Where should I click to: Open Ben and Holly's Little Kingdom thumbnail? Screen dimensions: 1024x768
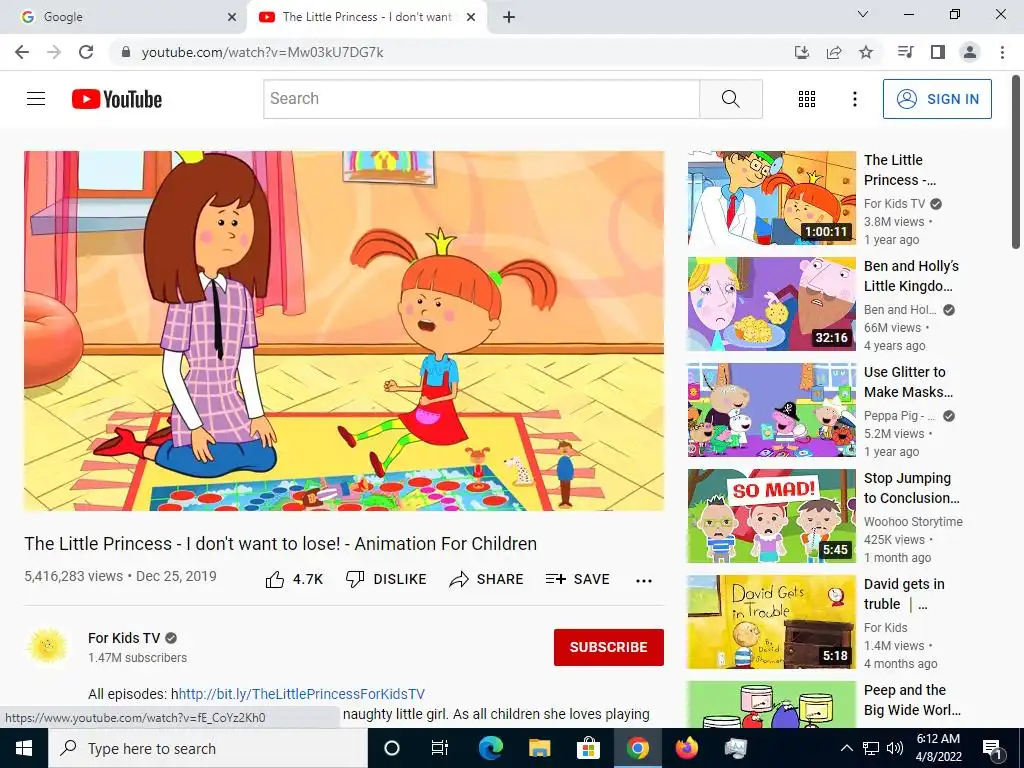[x=771, y=304]
